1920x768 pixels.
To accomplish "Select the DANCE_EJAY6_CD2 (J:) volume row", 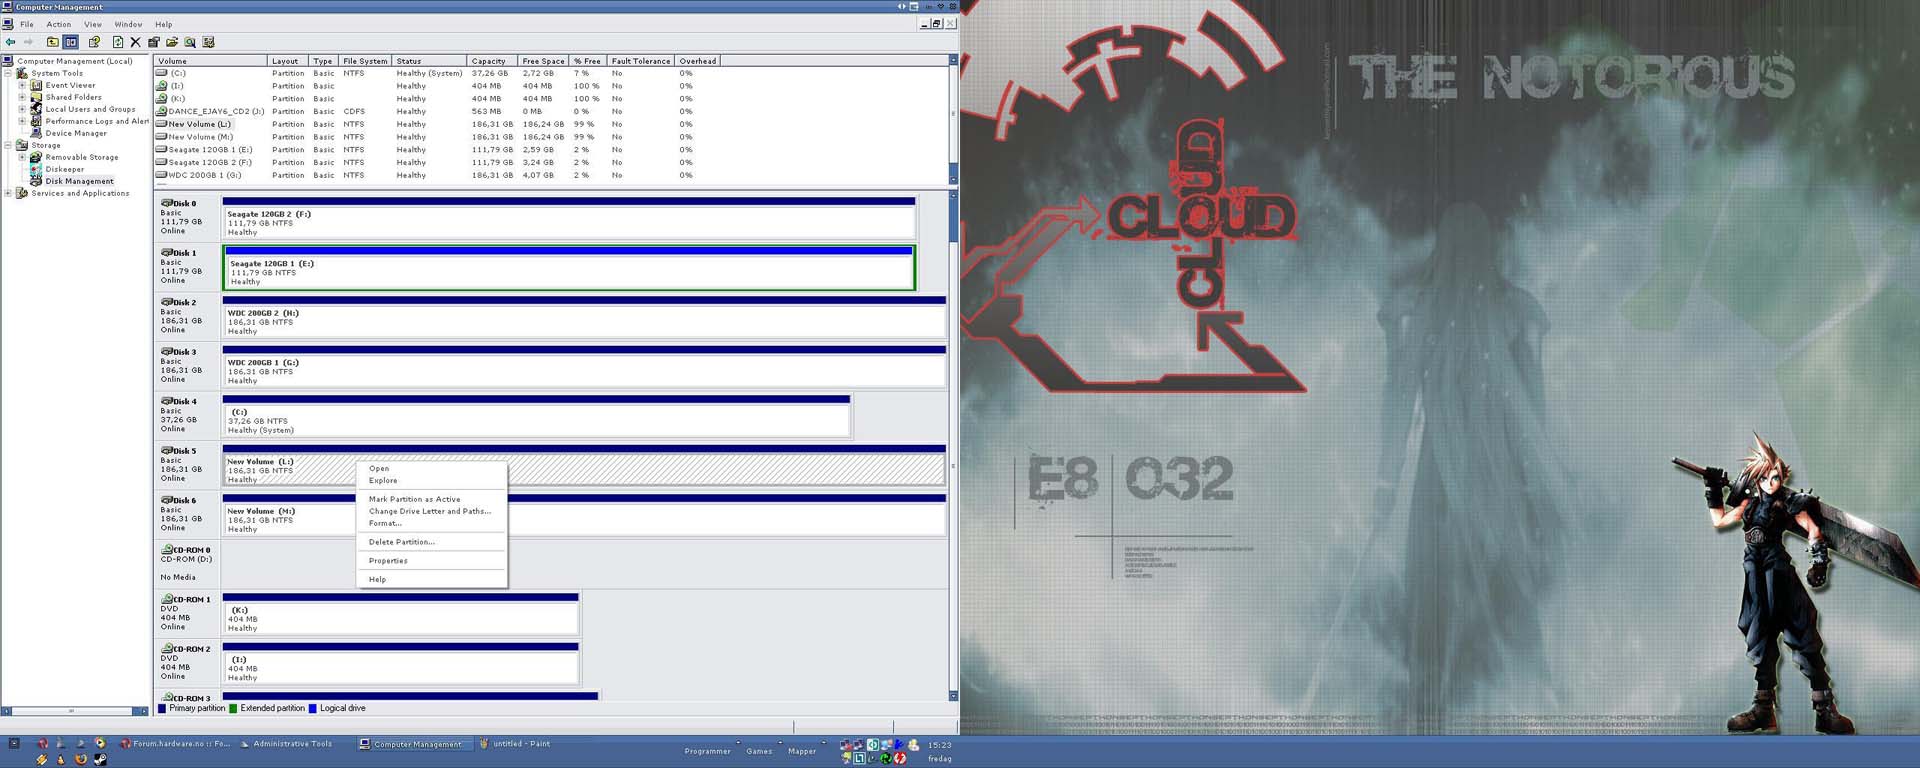I will [437, 111].
